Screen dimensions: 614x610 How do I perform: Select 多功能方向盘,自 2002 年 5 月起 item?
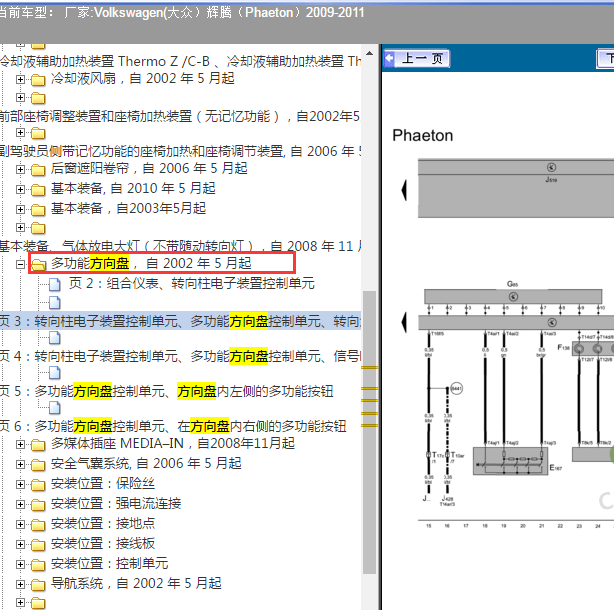[151, 263]
